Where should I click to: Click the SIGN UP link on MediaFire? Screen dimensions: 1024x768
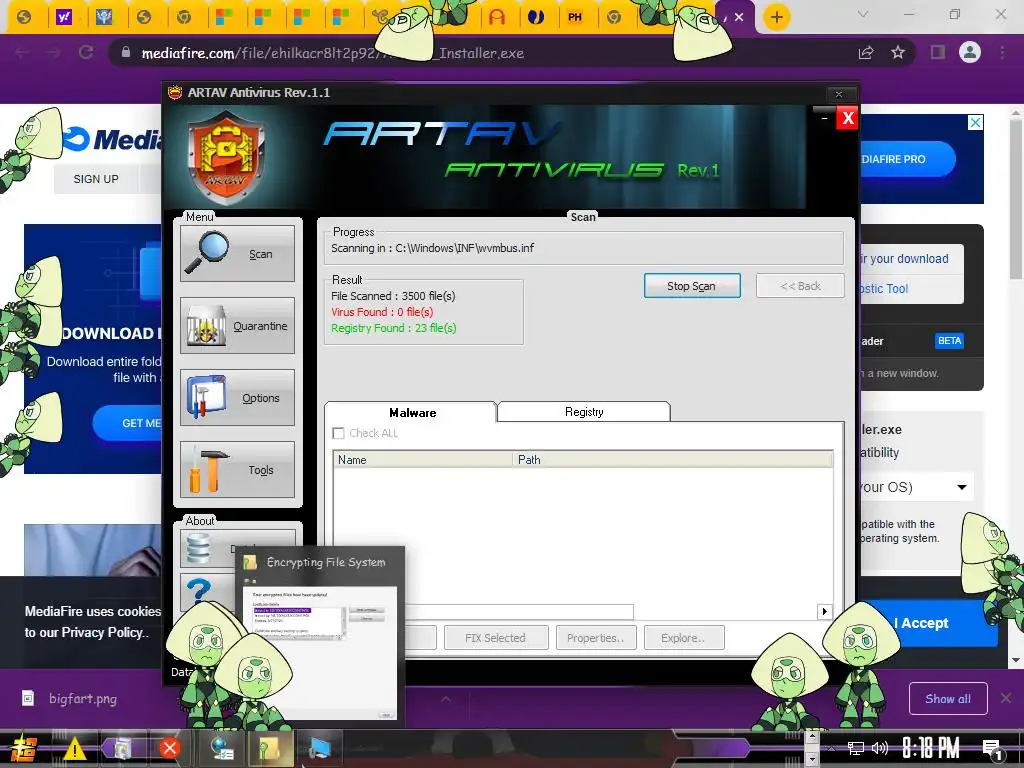96,179
